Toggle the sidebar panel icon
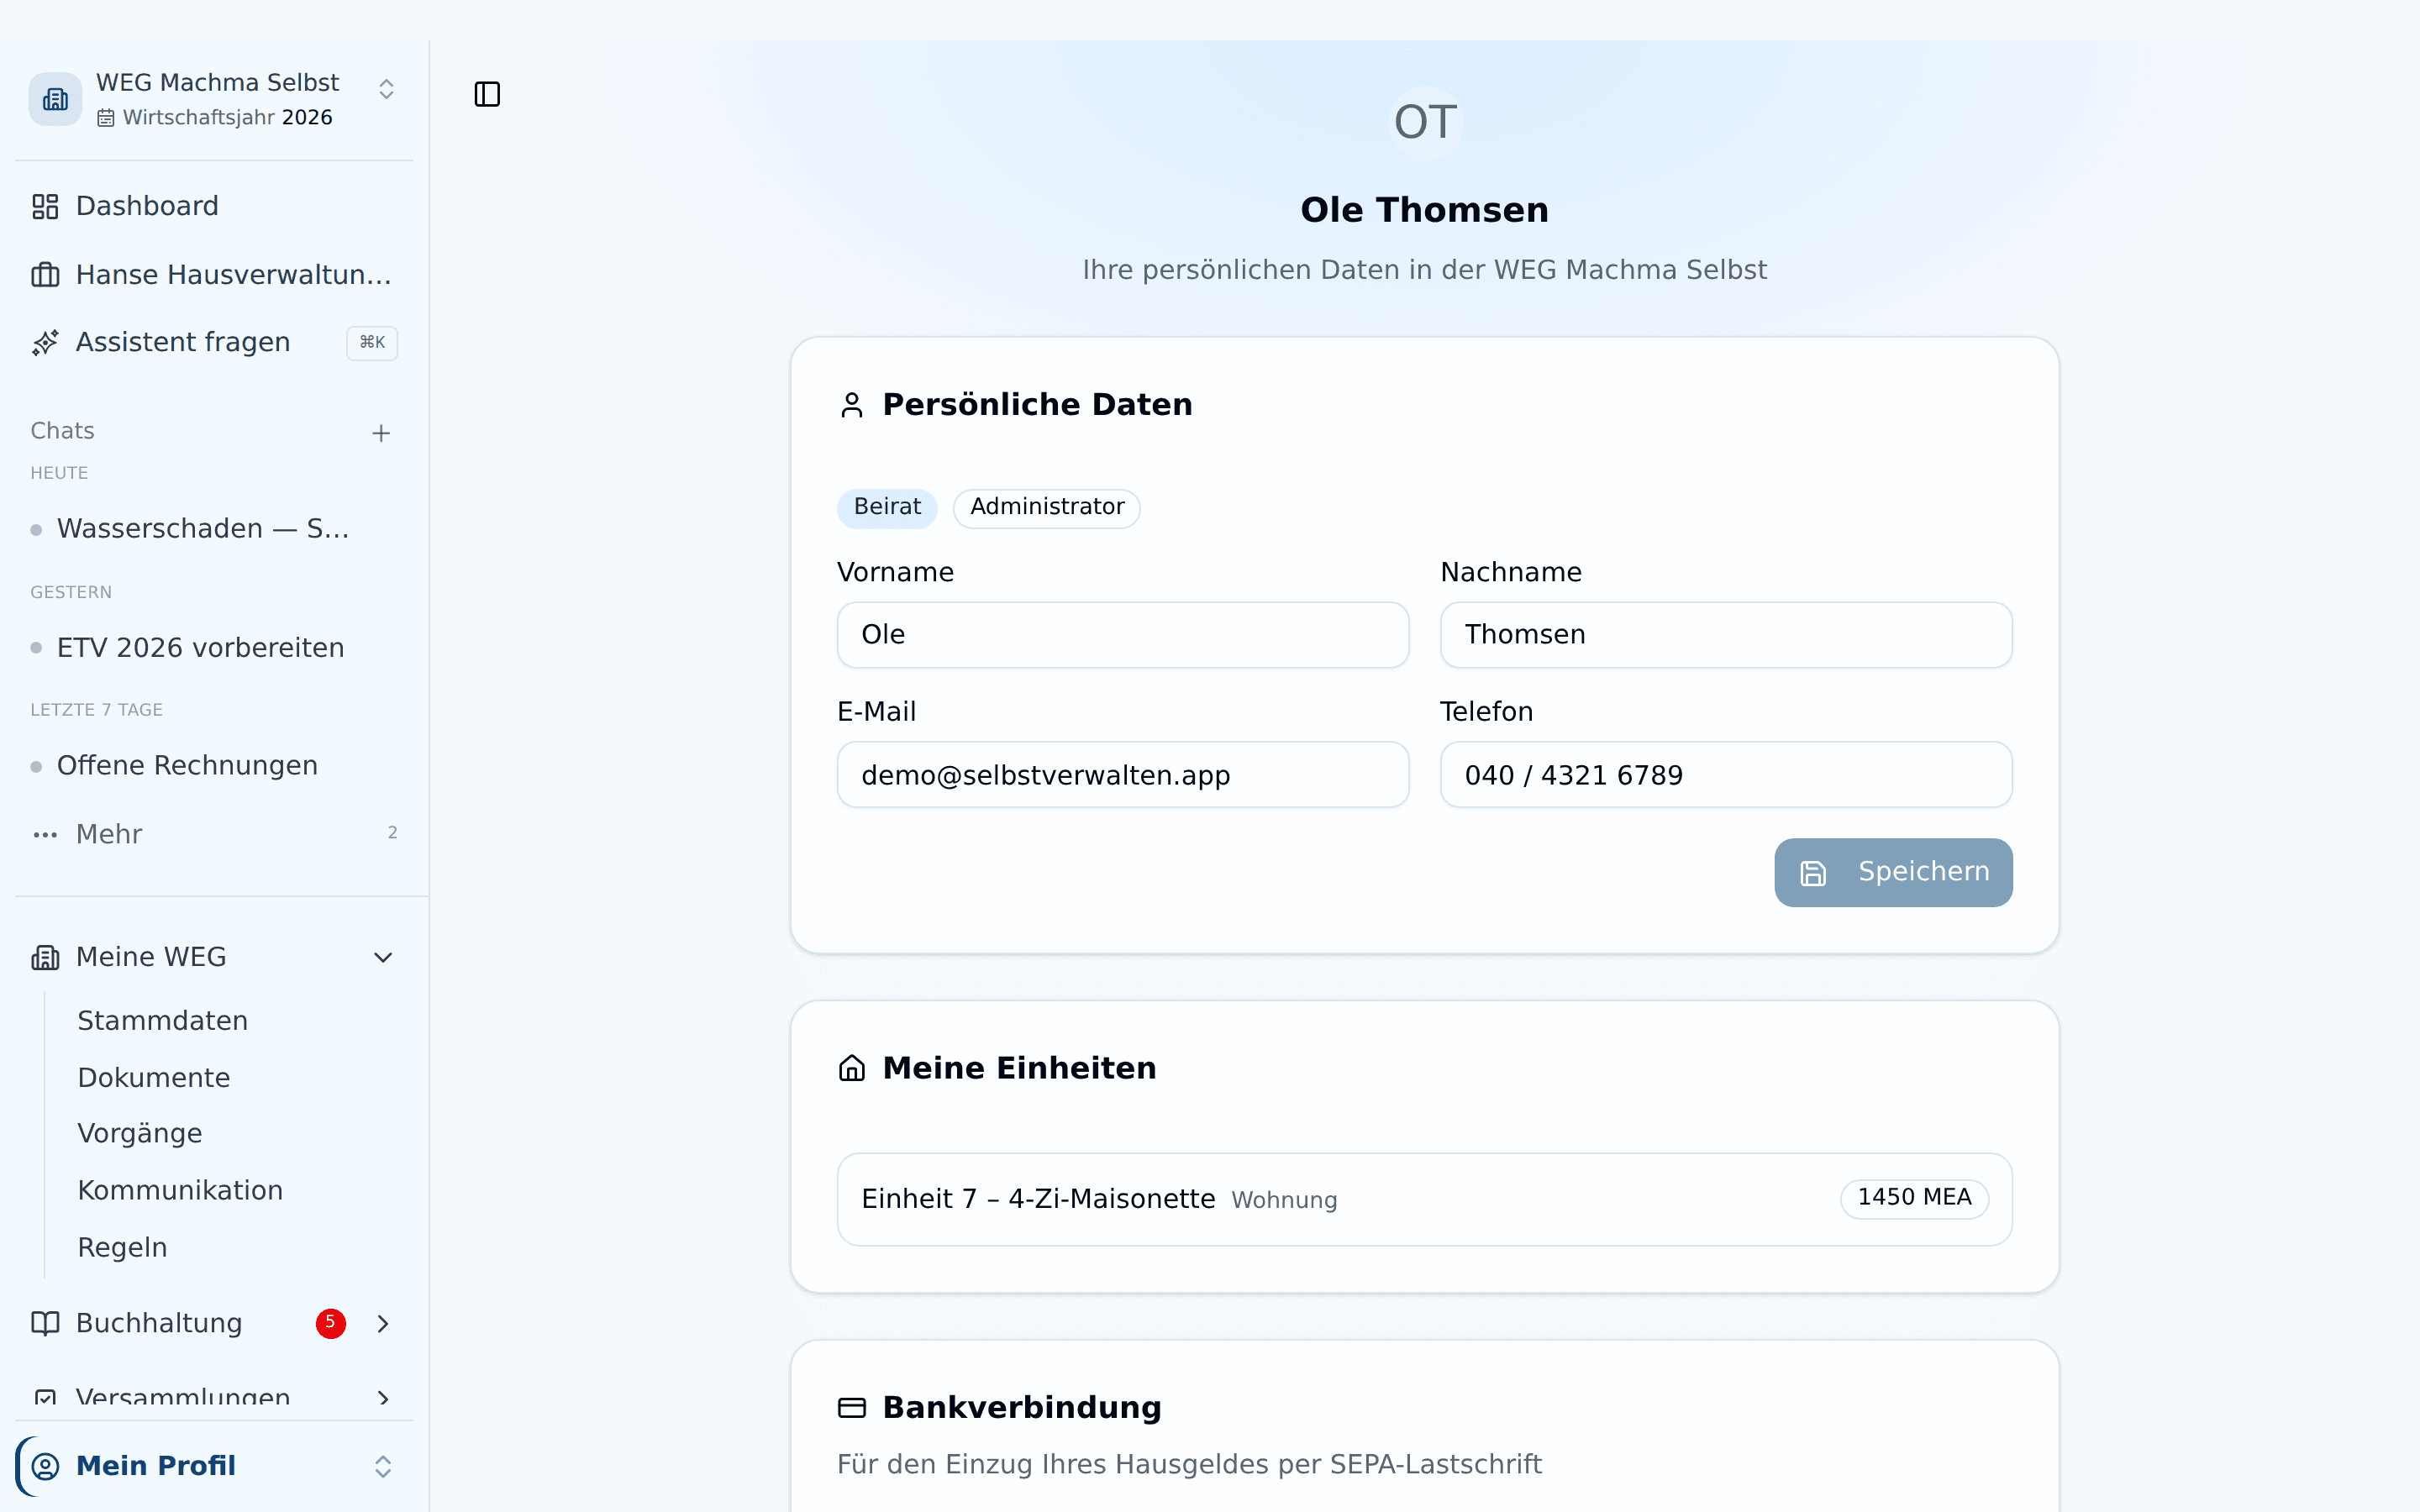 (x=487, y=94)
